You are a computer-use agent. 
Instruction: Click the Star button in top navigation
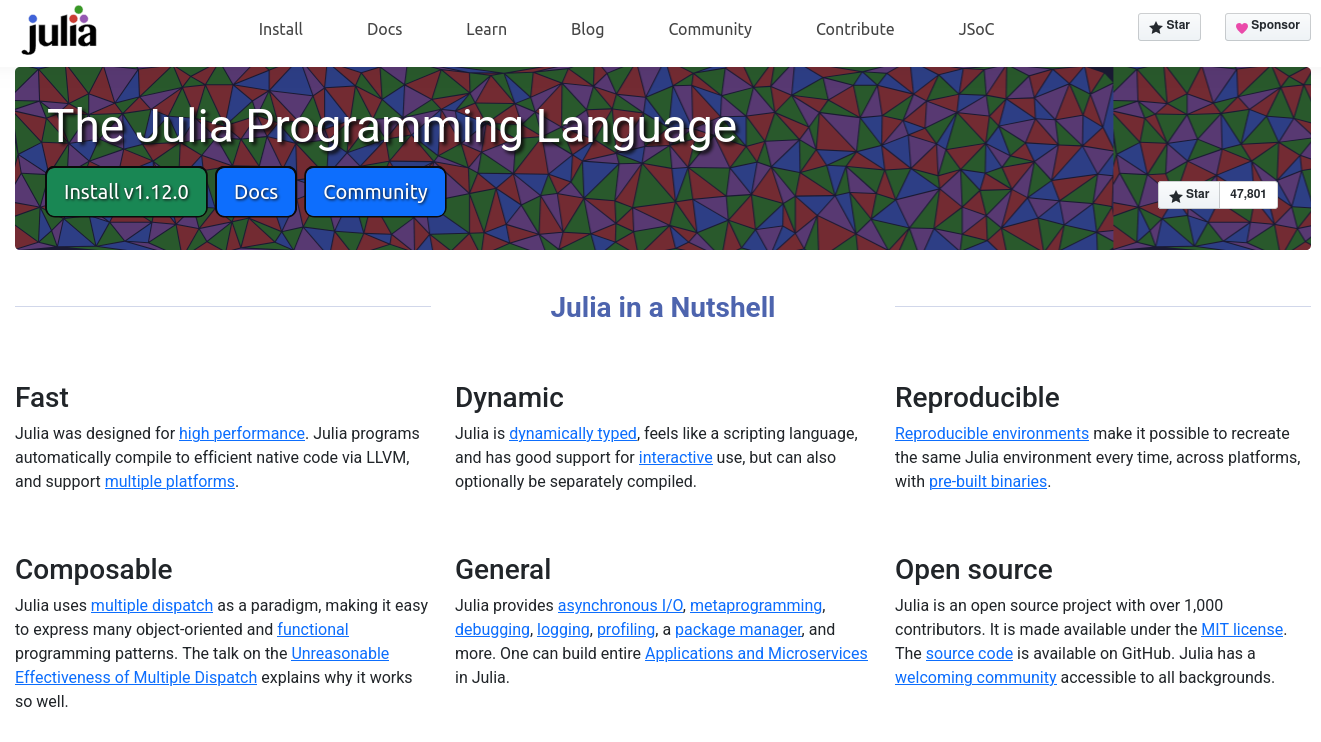(x=1169, y=27)
